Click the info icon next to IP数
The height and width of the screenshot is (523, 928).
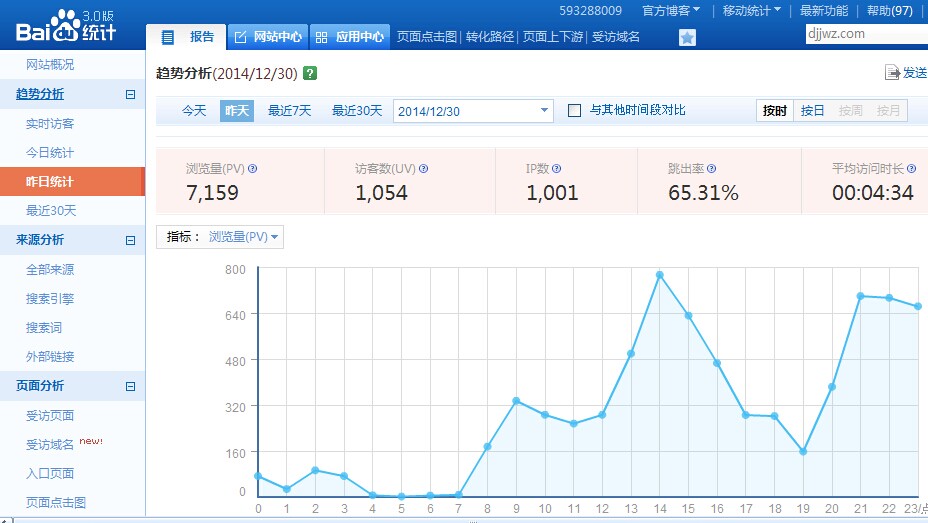pos(556,169)
